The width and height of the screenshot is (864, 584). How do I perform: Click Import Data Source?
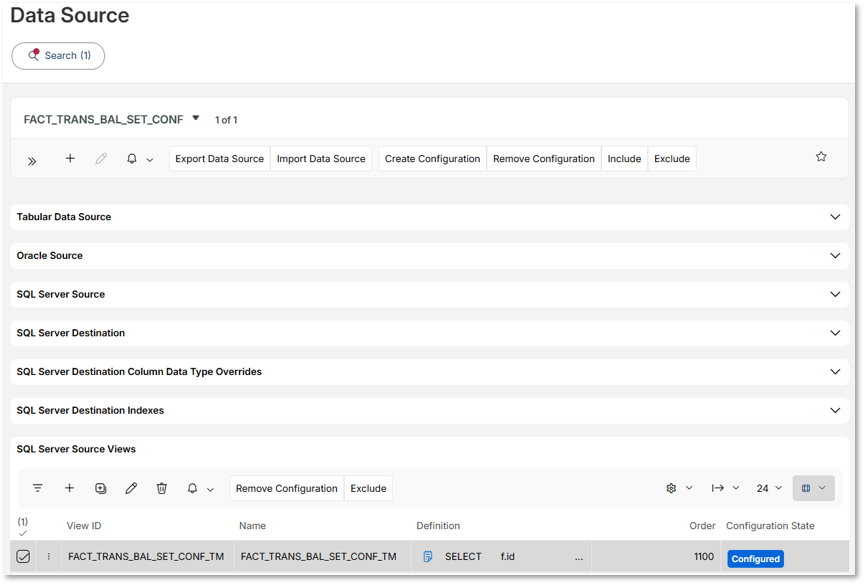321,159
